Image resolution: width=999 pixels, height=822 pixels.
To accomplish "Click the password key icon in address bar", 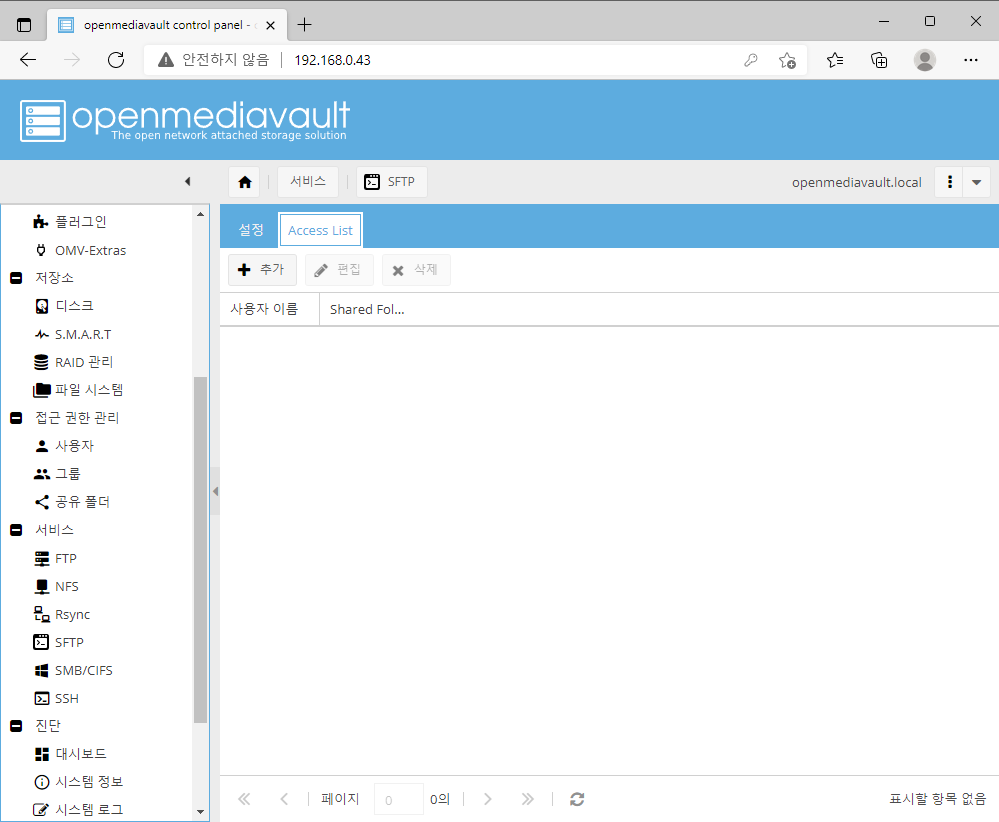I will point(751,60).
